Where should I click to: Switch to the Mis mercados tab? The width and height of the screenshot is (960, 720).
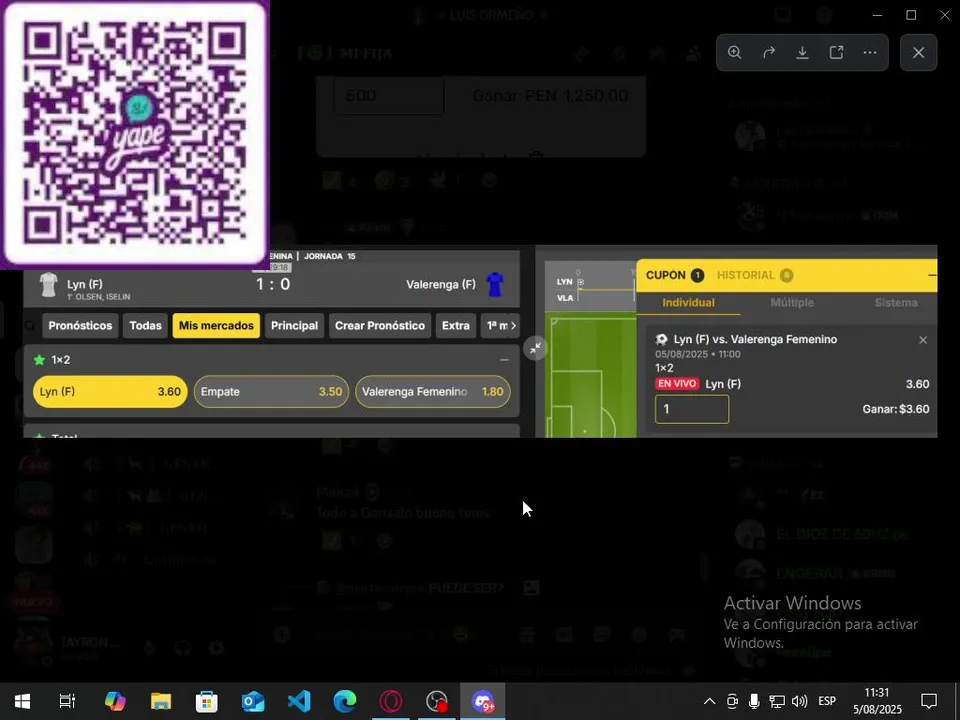[216, 326]
